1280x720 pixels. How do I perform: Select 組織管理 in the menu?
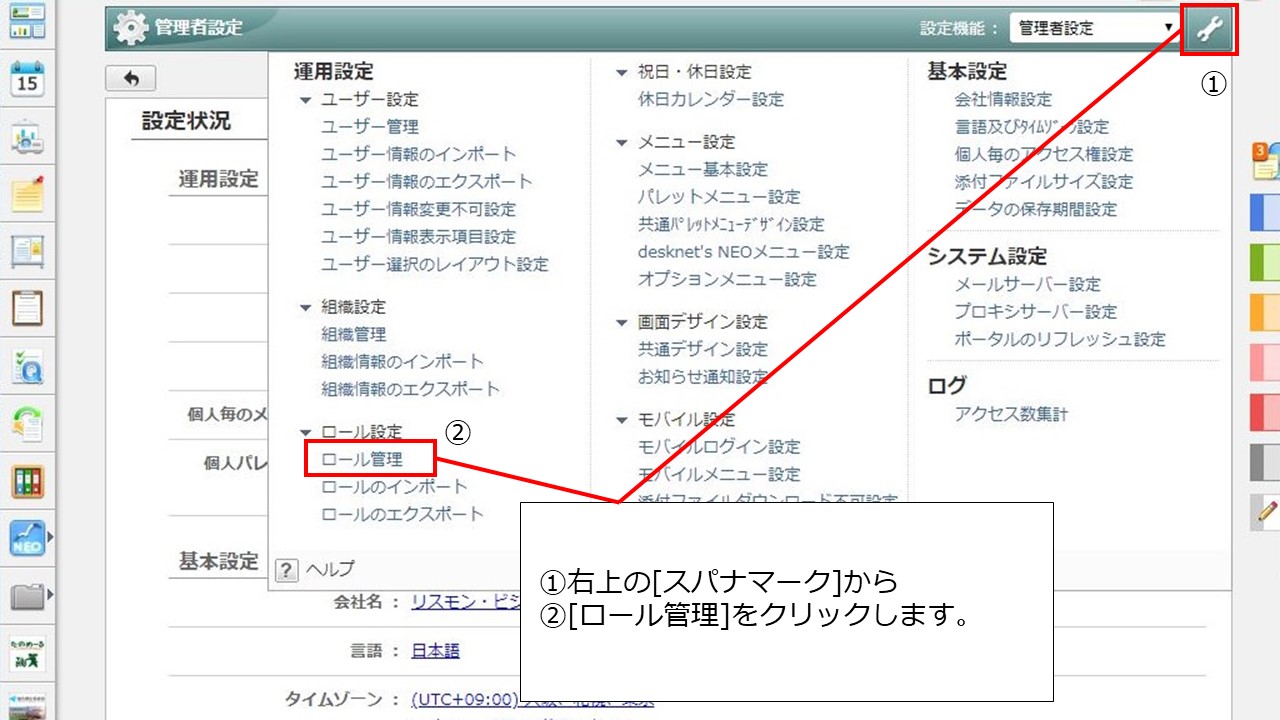[354, 334]
